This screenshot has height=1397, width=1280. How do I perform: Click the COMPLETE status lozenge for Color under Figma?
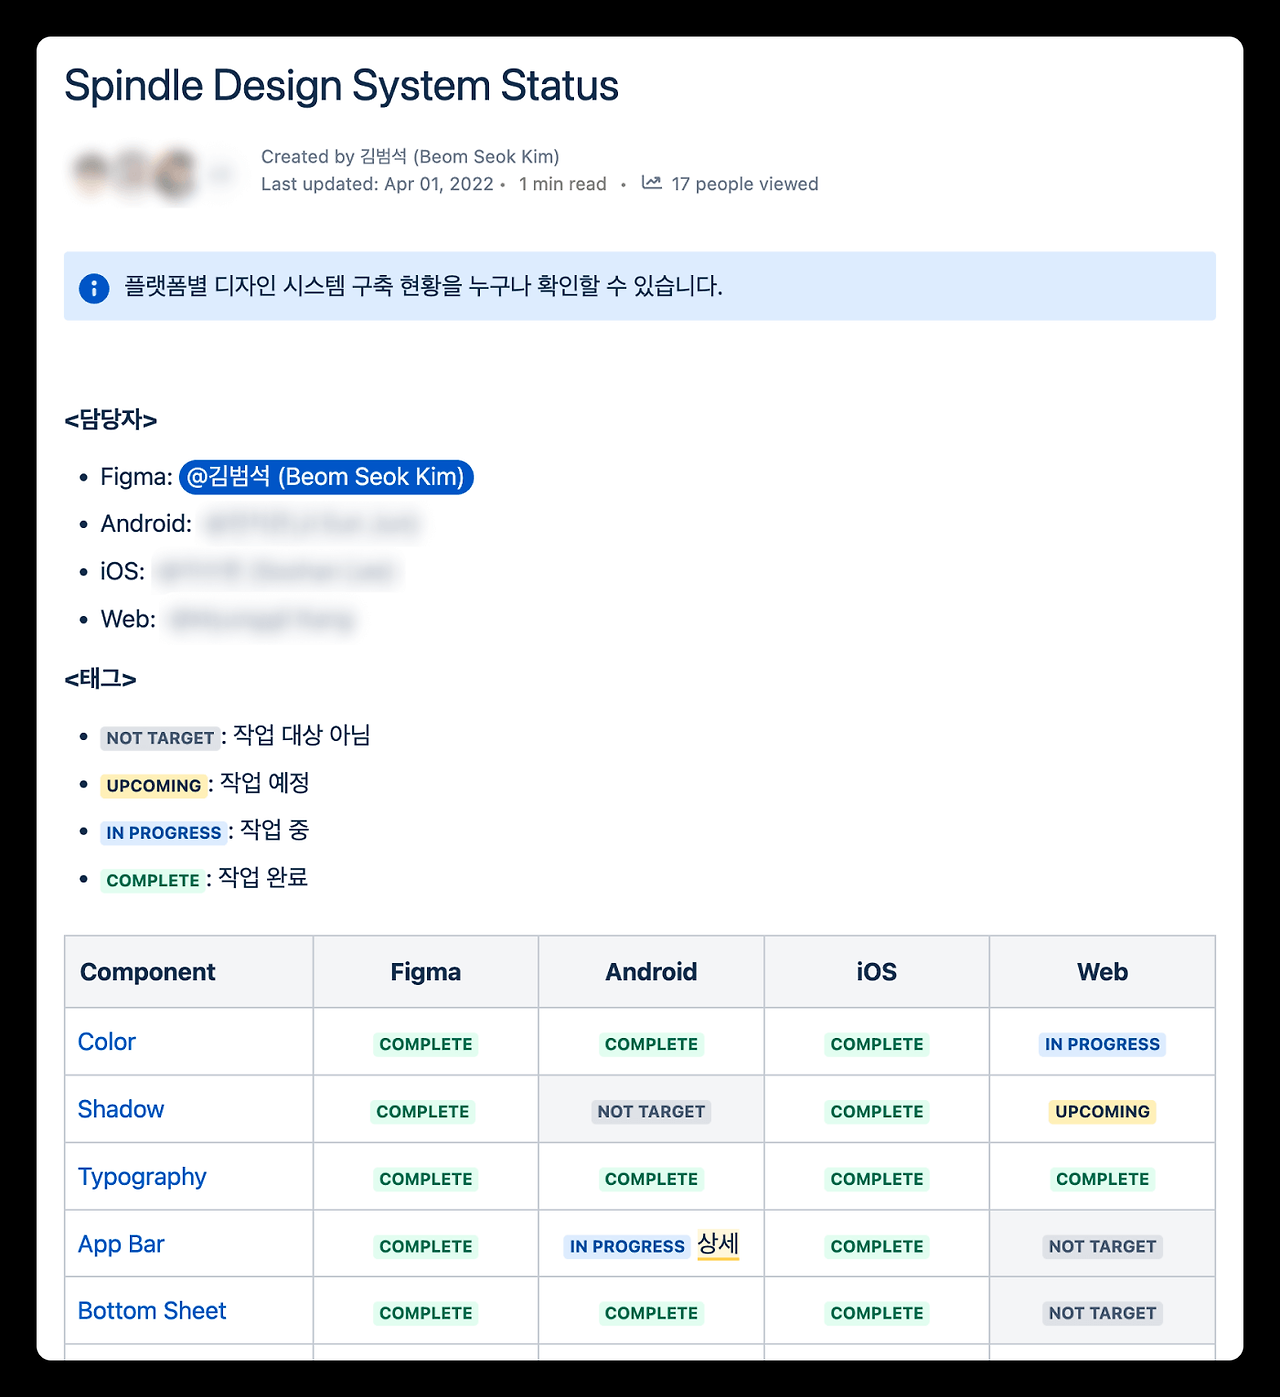tap(425, 1043)
